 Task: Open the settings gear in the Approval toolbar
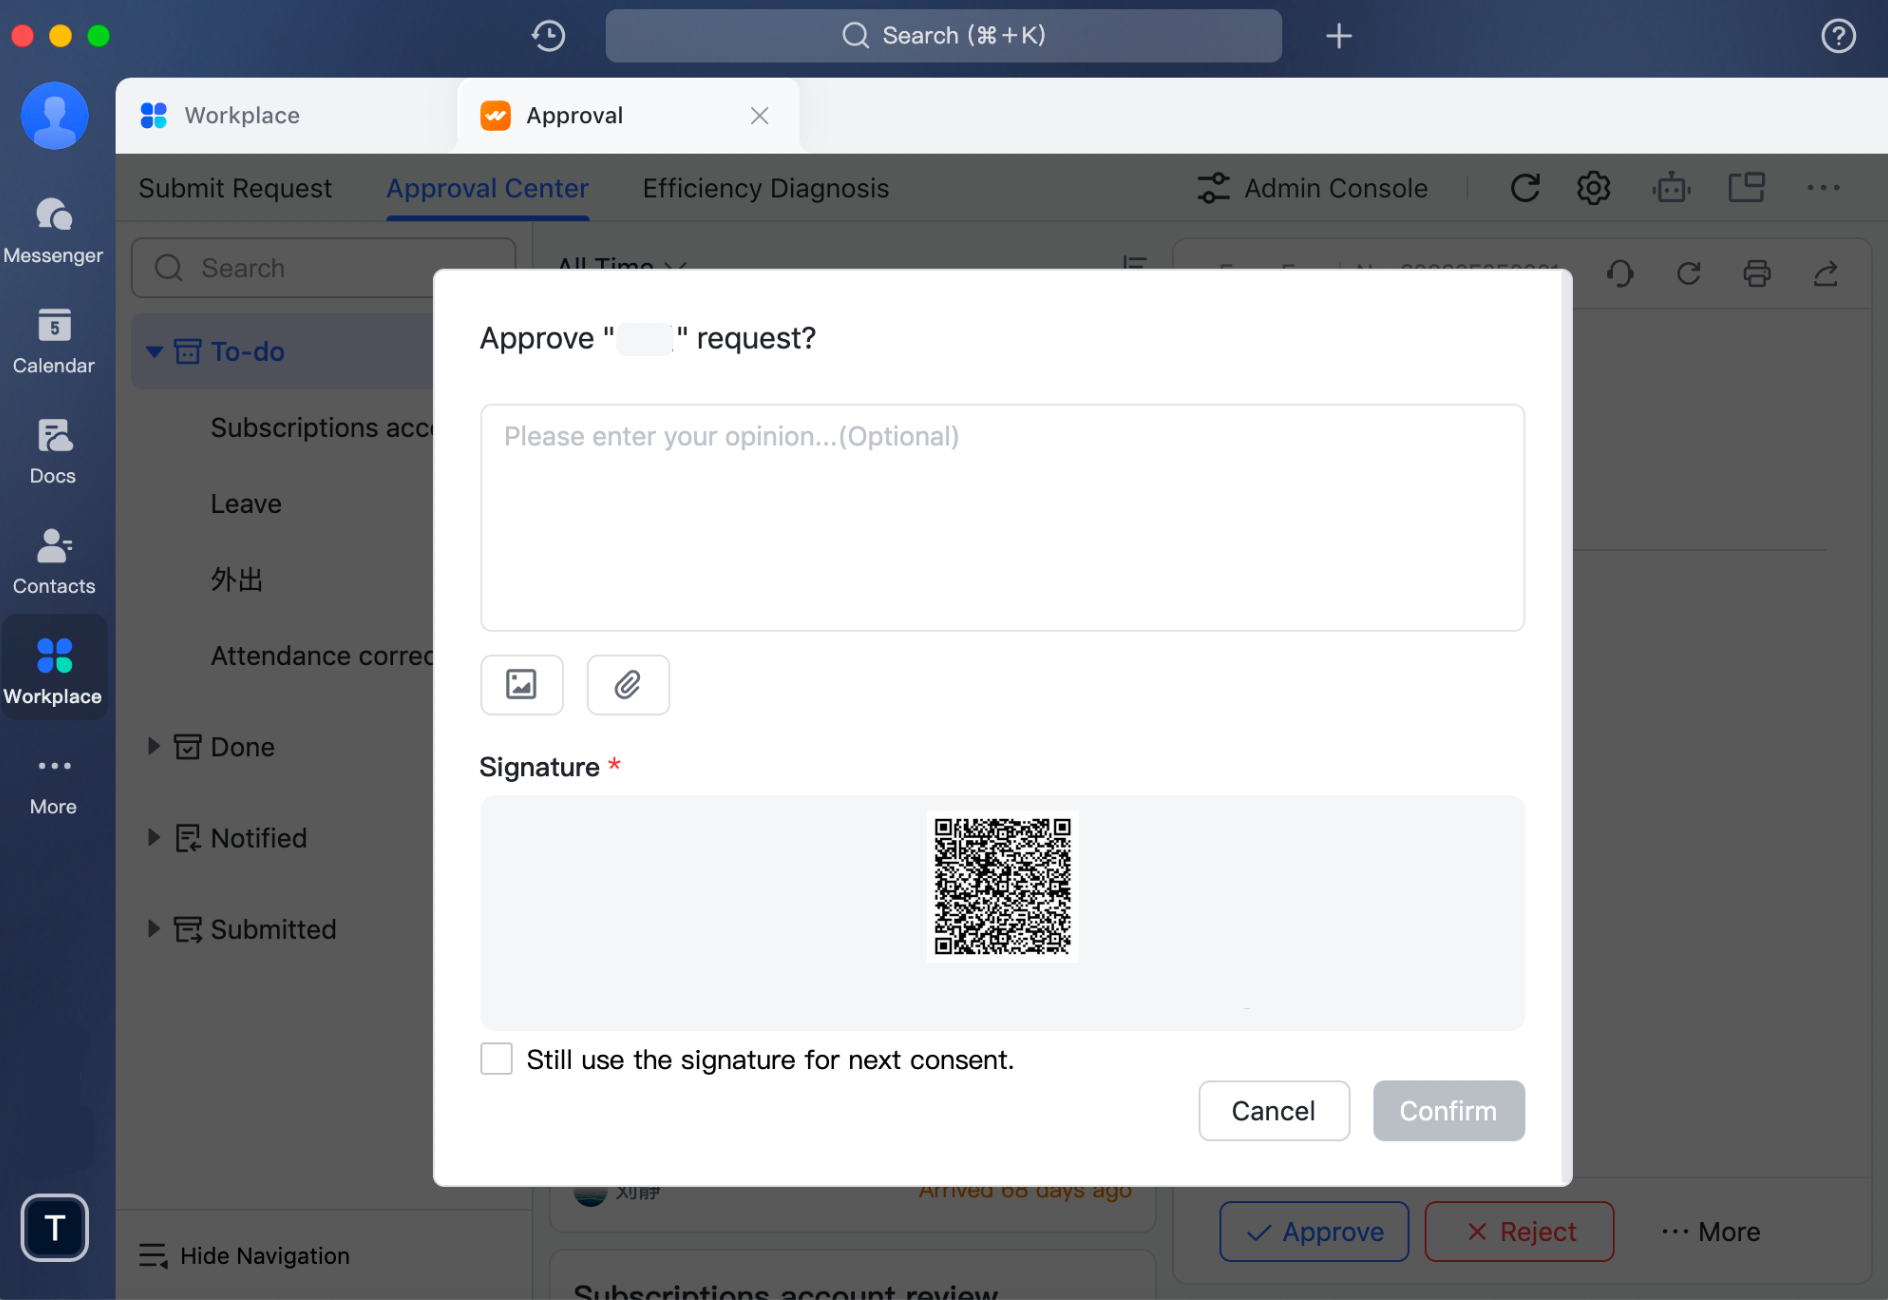coord(1592,187)
